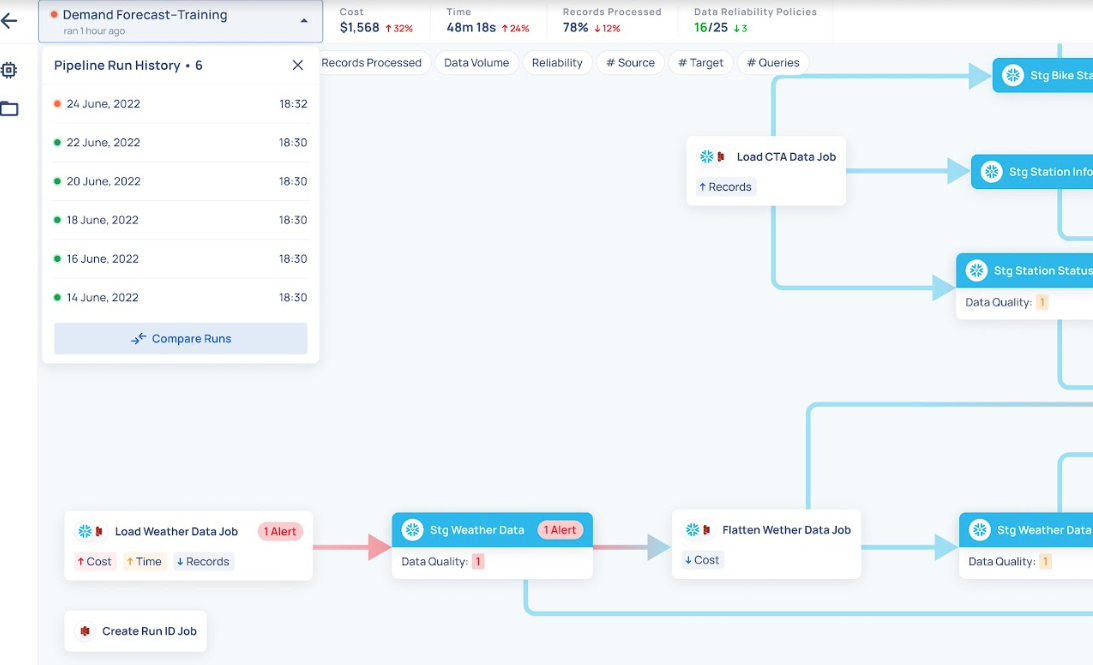
Task: Open the Load Weather Data Job node
Action: (x=188, y=546)
